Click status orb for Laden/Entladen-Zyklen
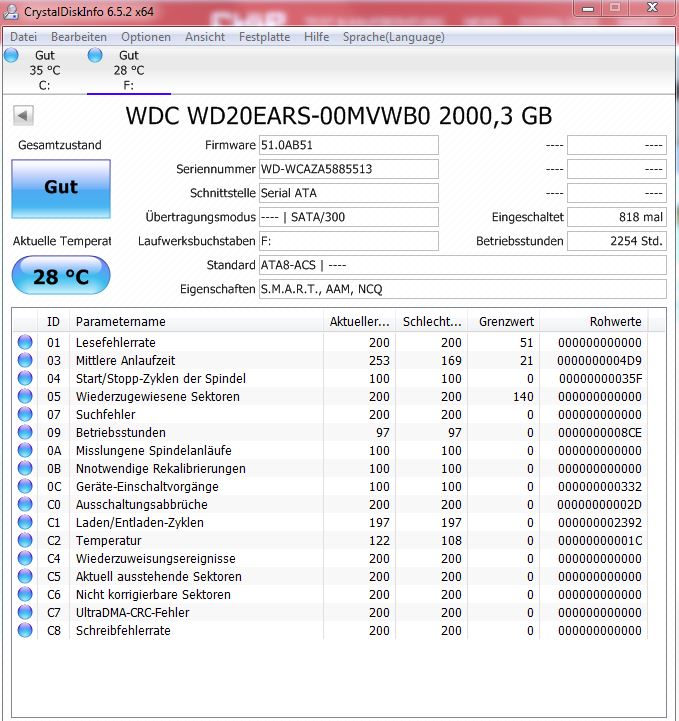The height and width of the screenshot is (721, 679). [x=25, y=522]
